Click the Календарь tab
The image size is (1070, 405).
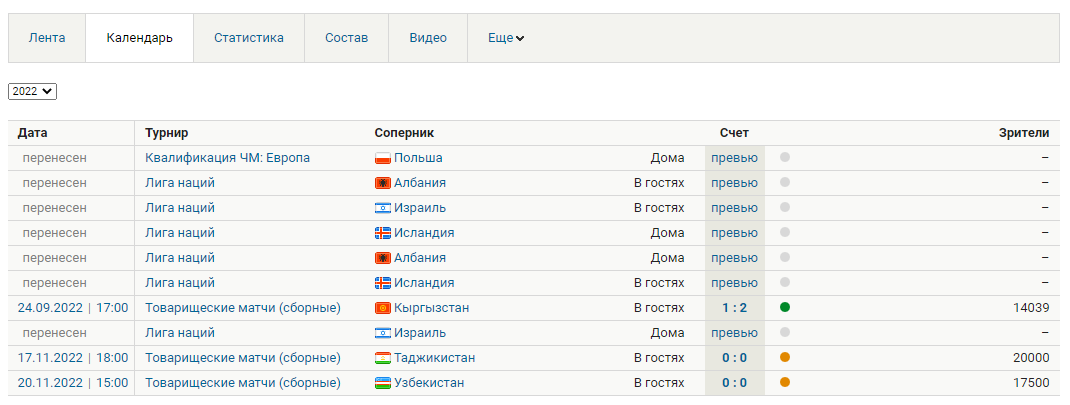click(140, 38)
